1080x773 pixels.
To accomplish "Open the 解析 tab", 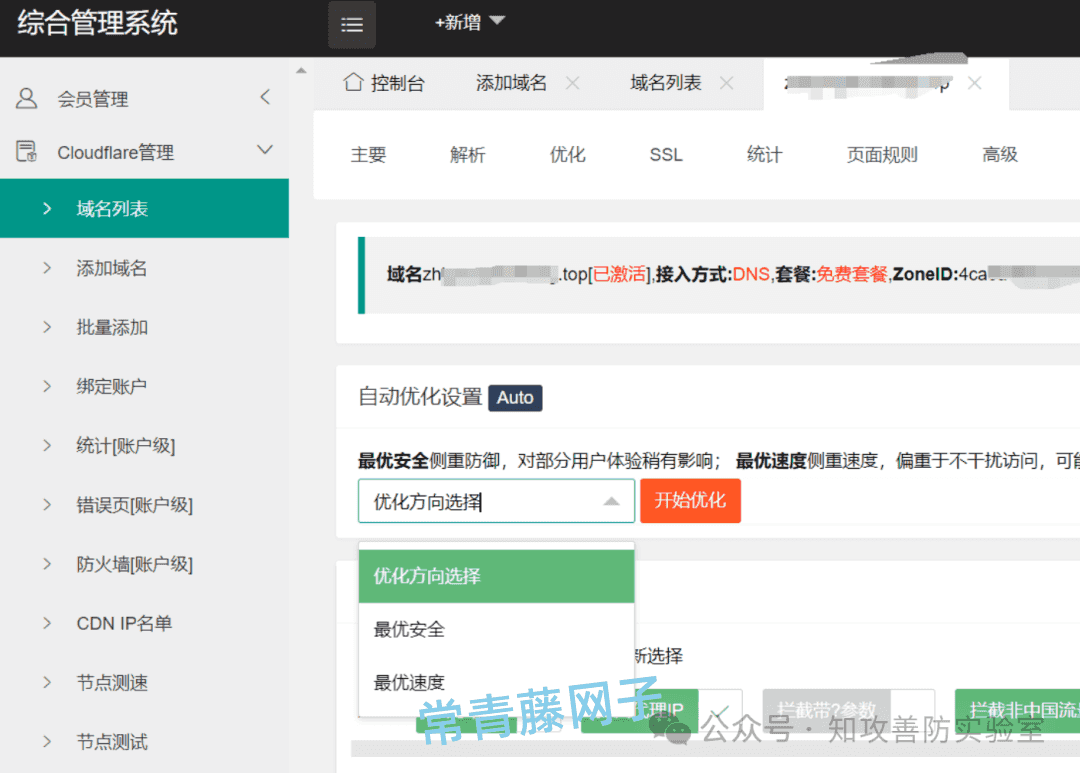I will pyautogui.click(x=467, y=155).
